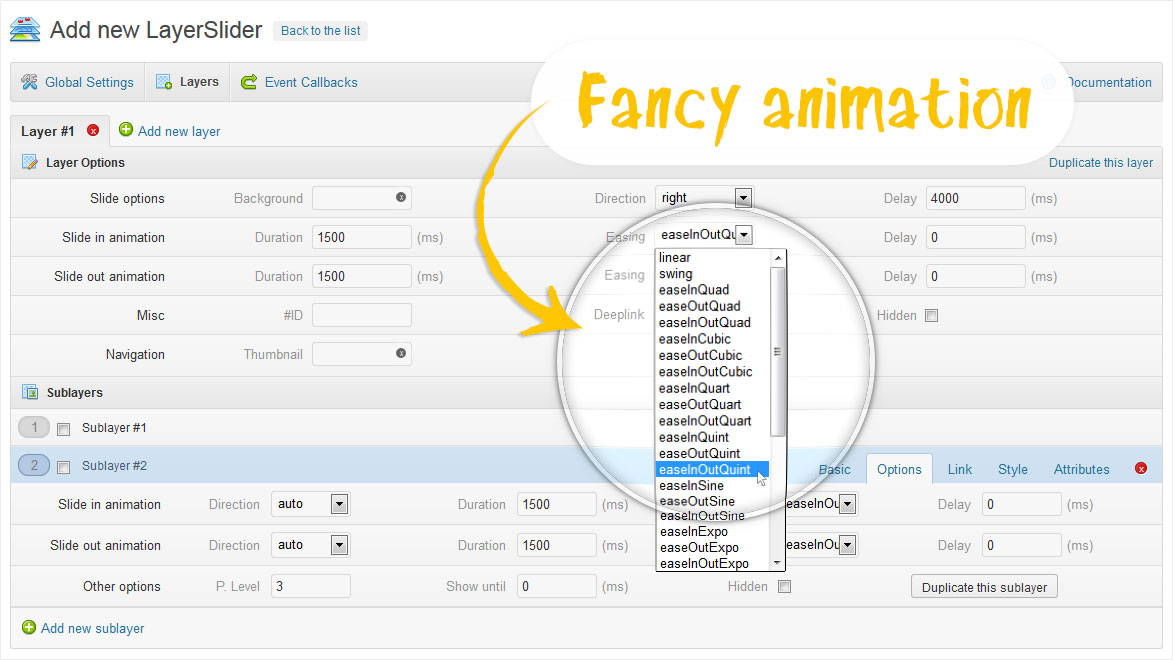This screenshot has height=660, width=1173.
Task: Toggle the Sublayer #2 checkbox
Action: click(64, 467)
